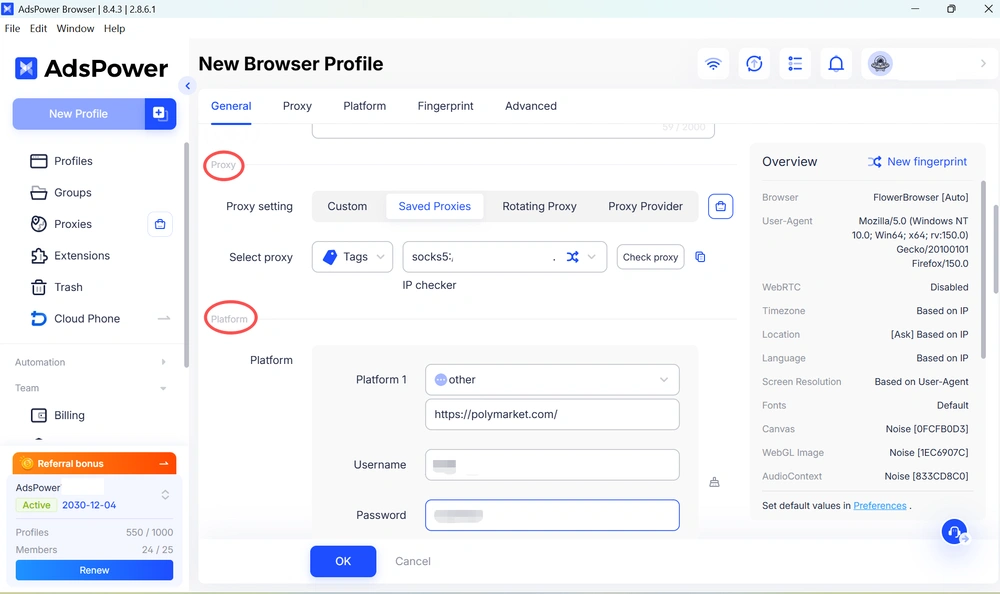1000x594 pixels.
Task: Open the Preferences link
Action: (x=879, y=505)
